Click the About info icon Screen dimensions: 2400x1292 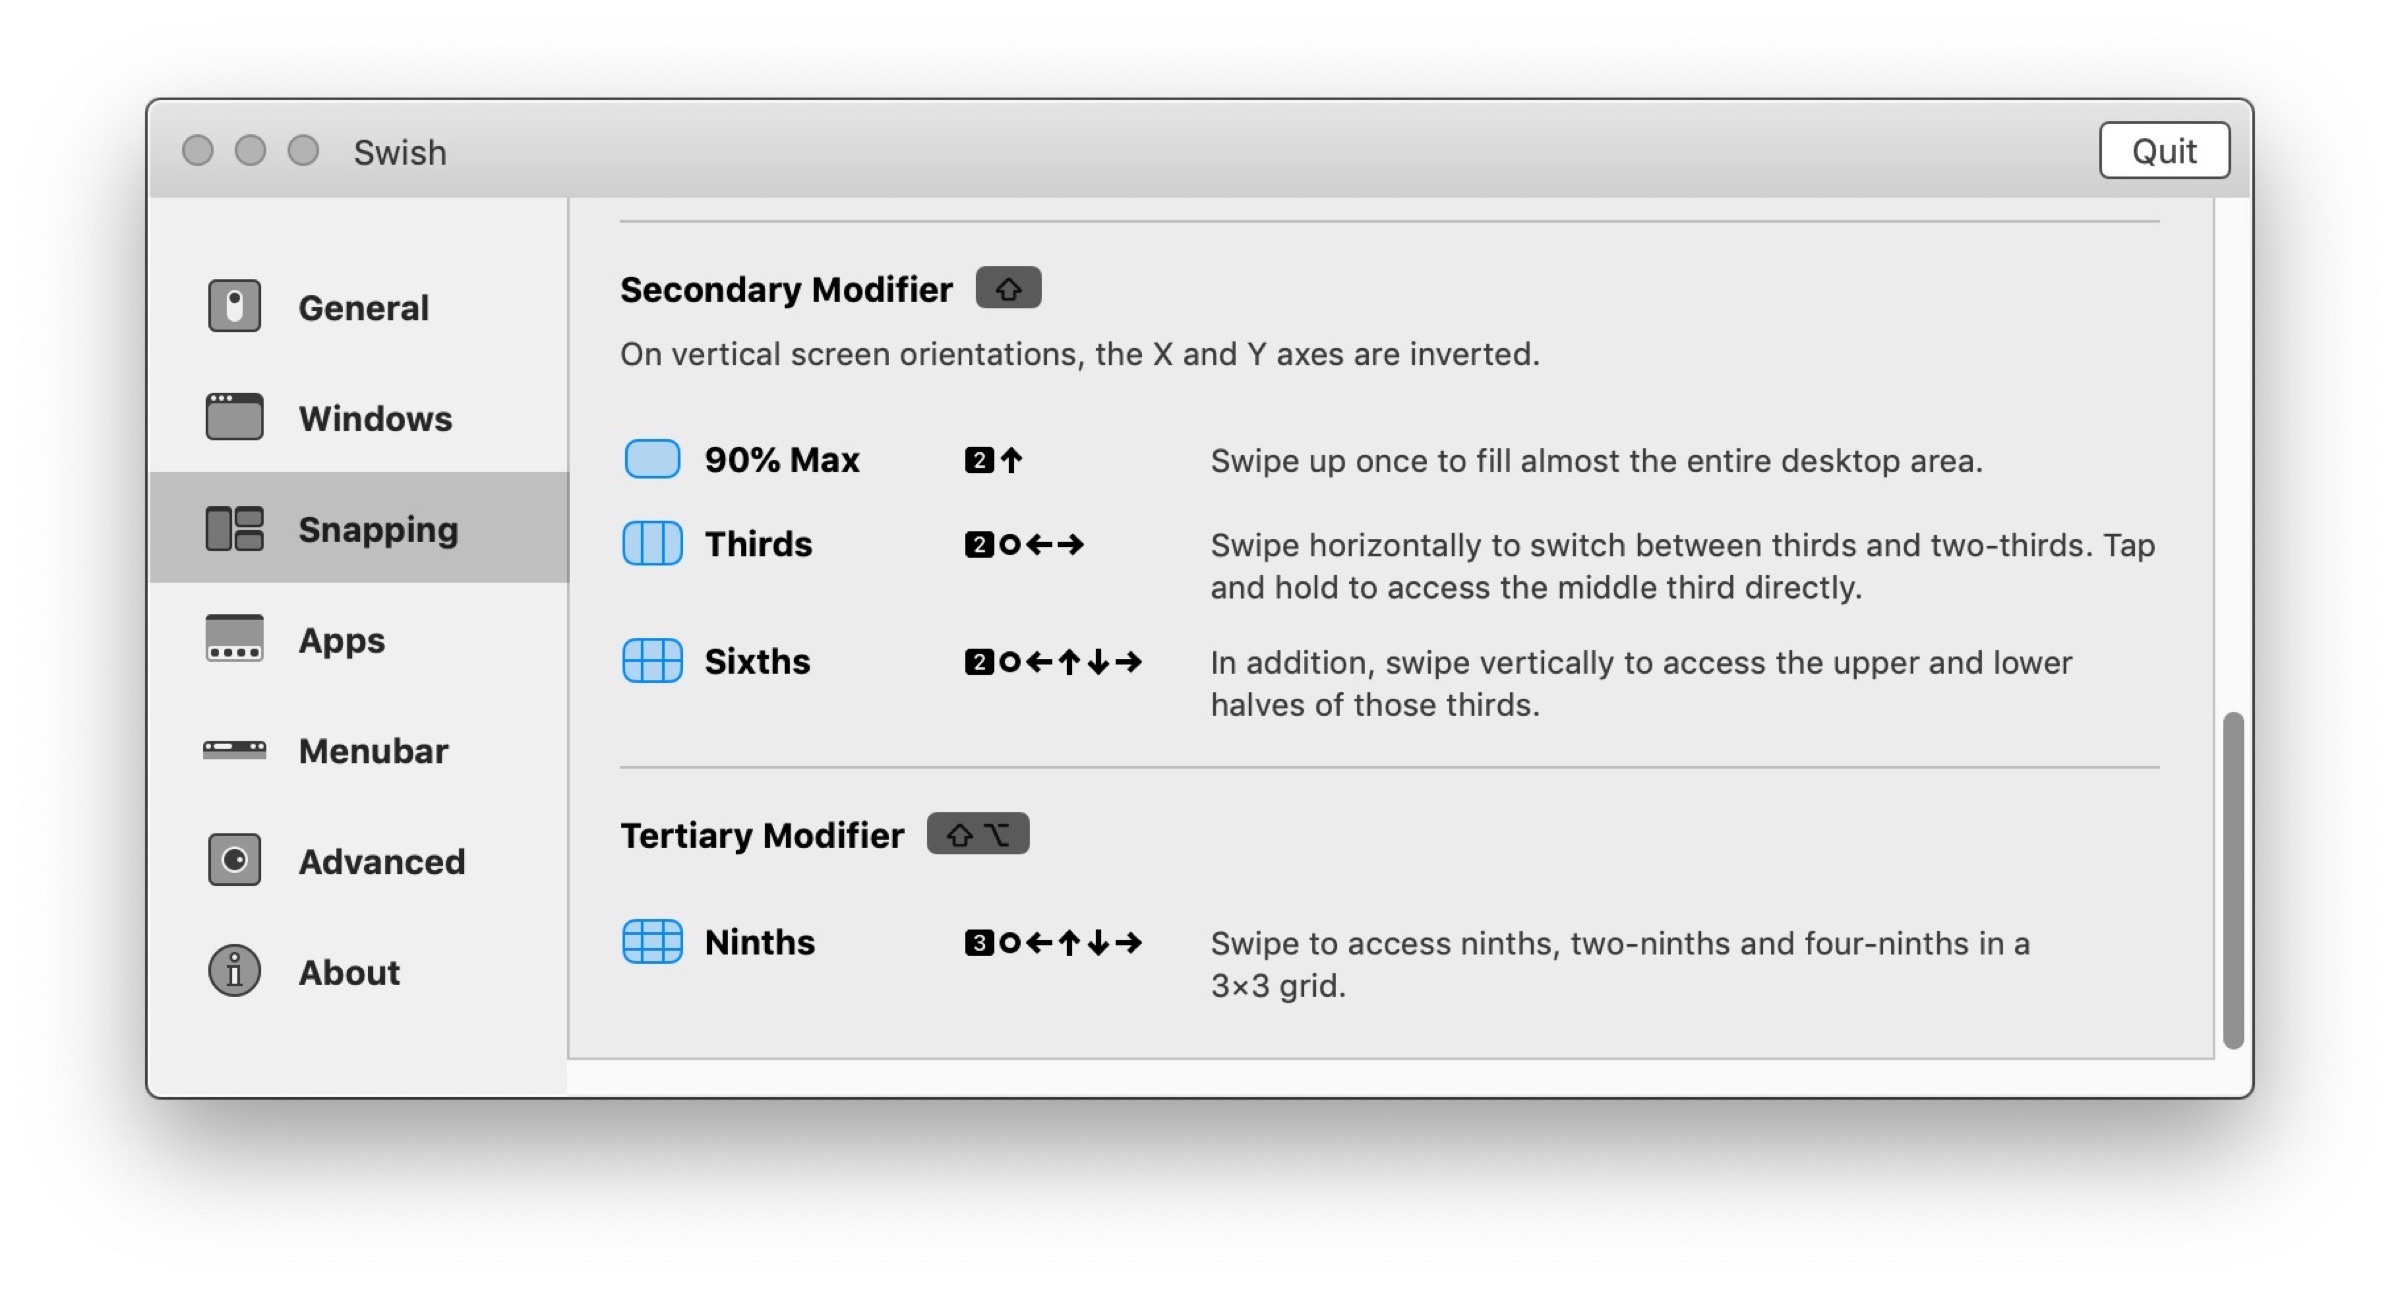(234, 971)
